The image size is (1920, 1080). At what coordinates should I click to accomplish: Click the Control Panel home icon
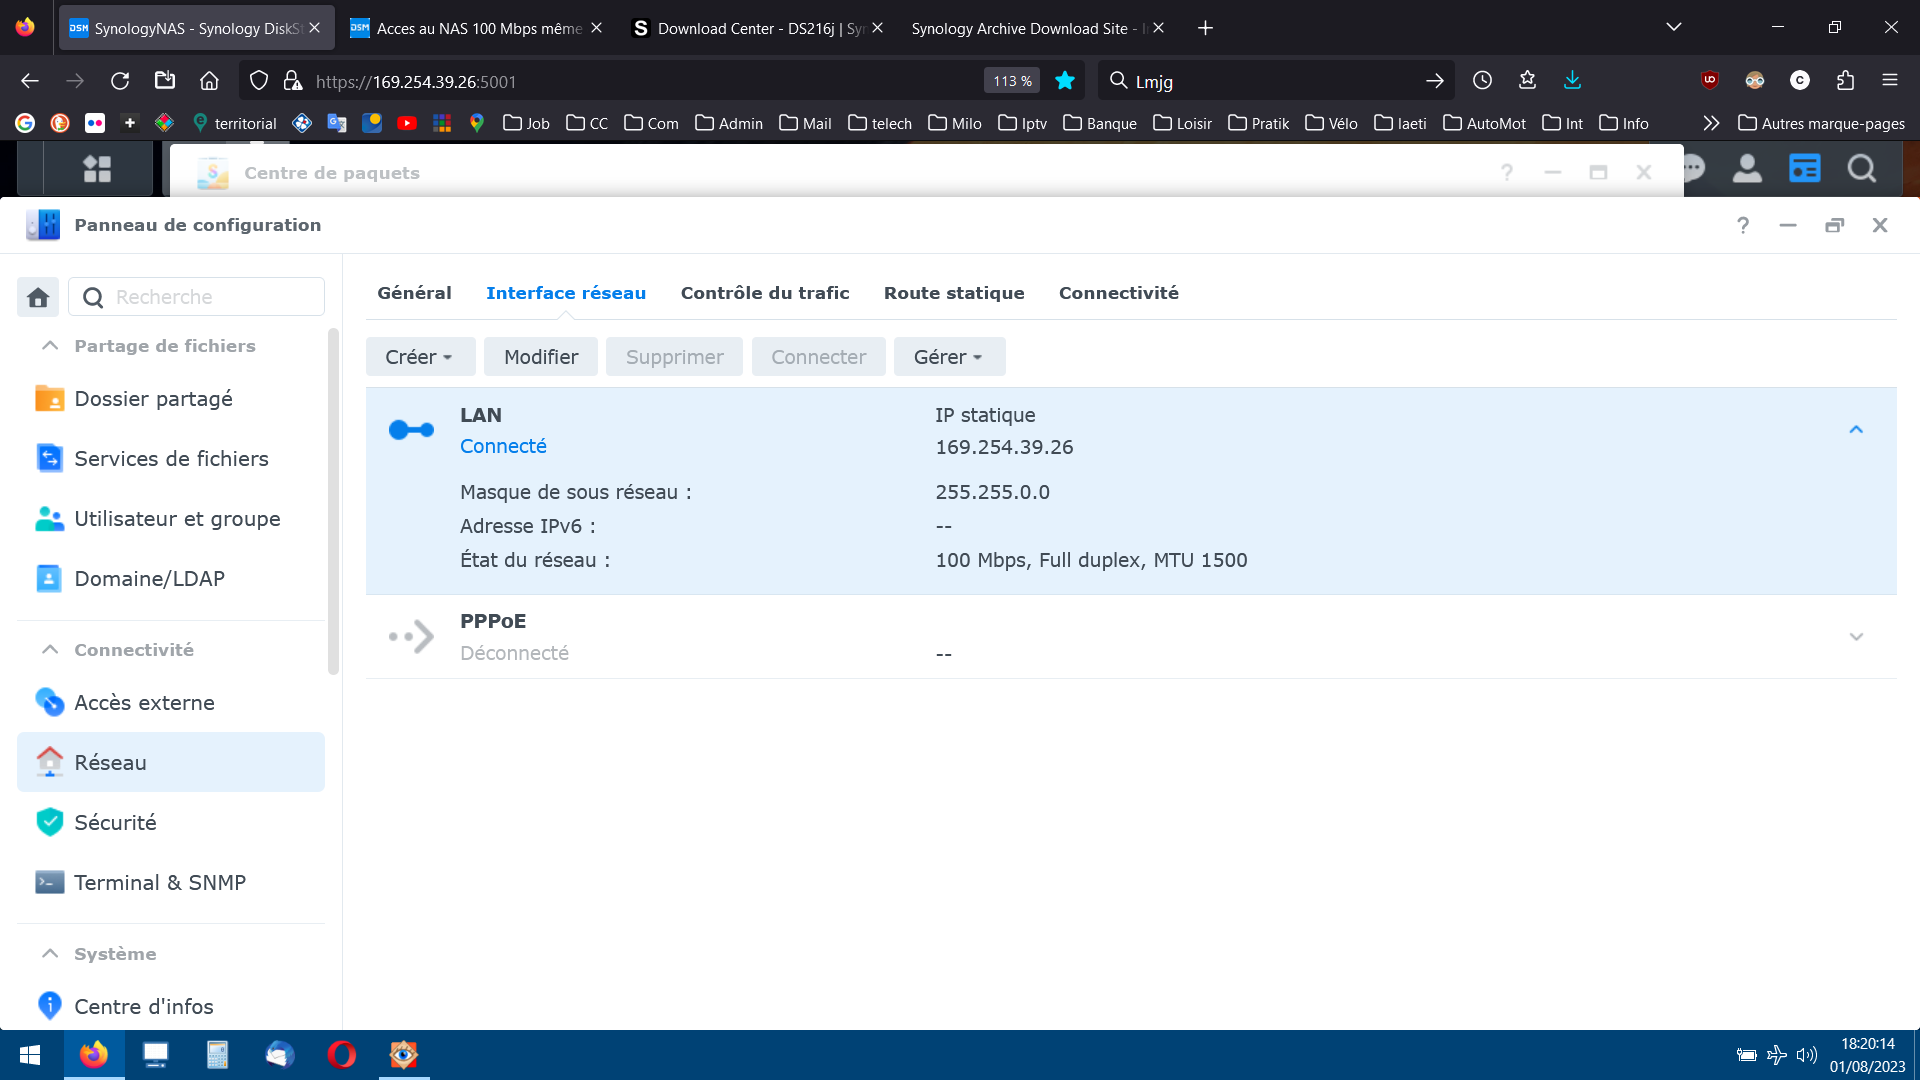[38, 297]
